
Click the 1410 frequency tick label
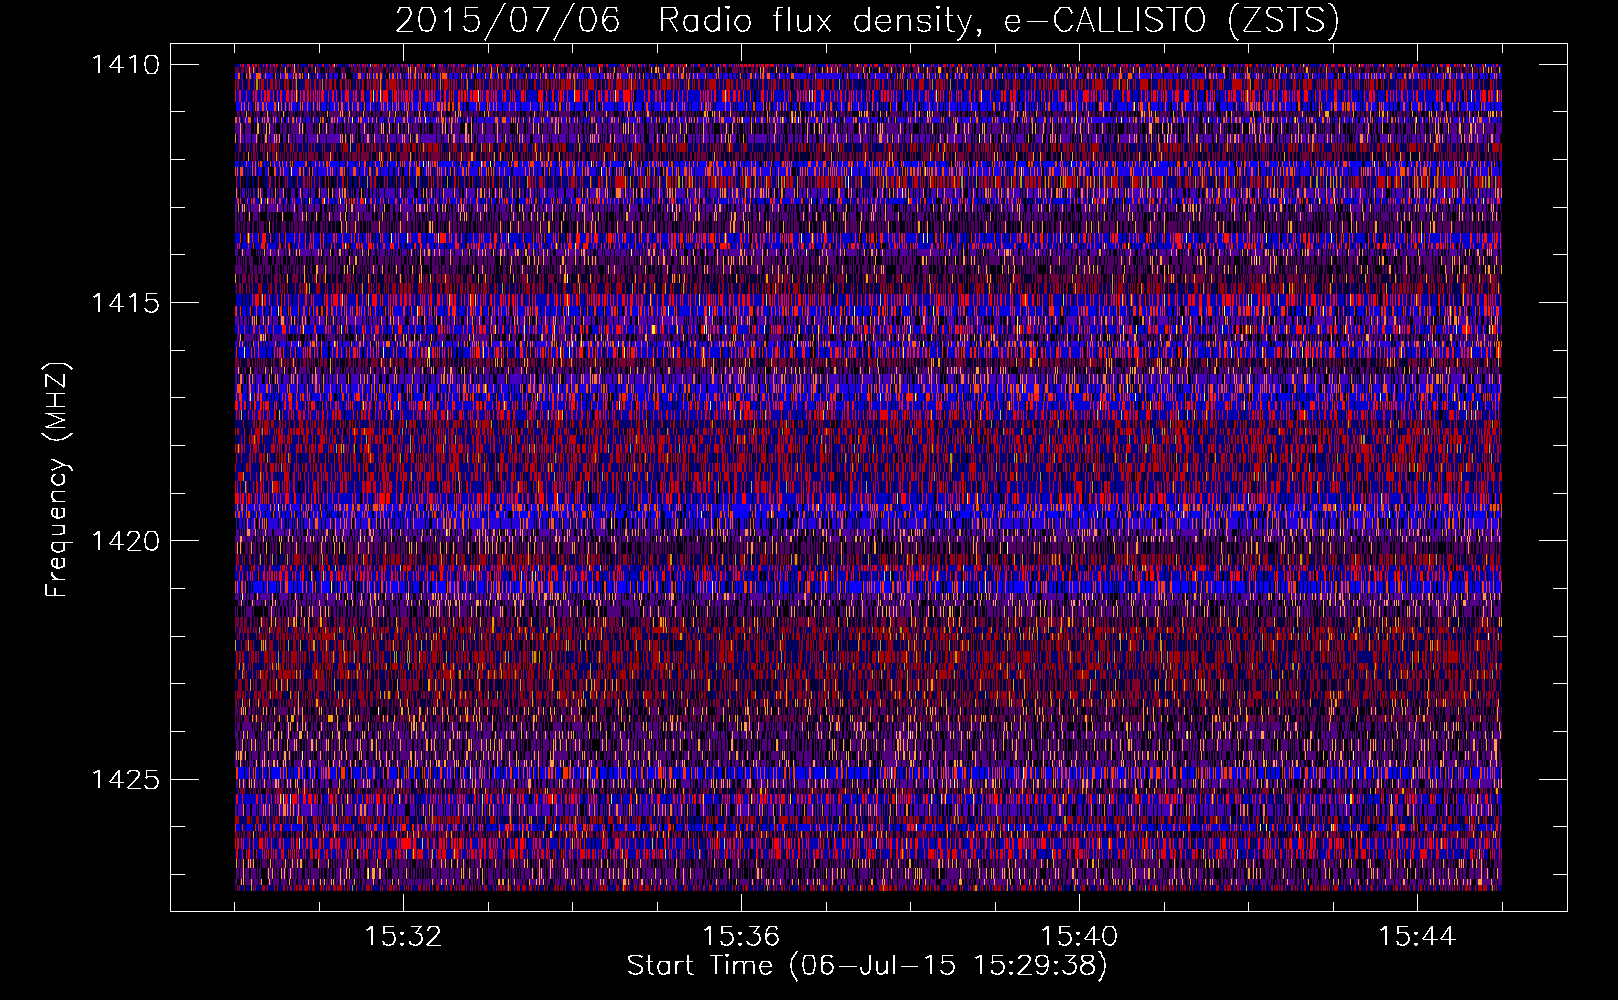coord(125,65)
